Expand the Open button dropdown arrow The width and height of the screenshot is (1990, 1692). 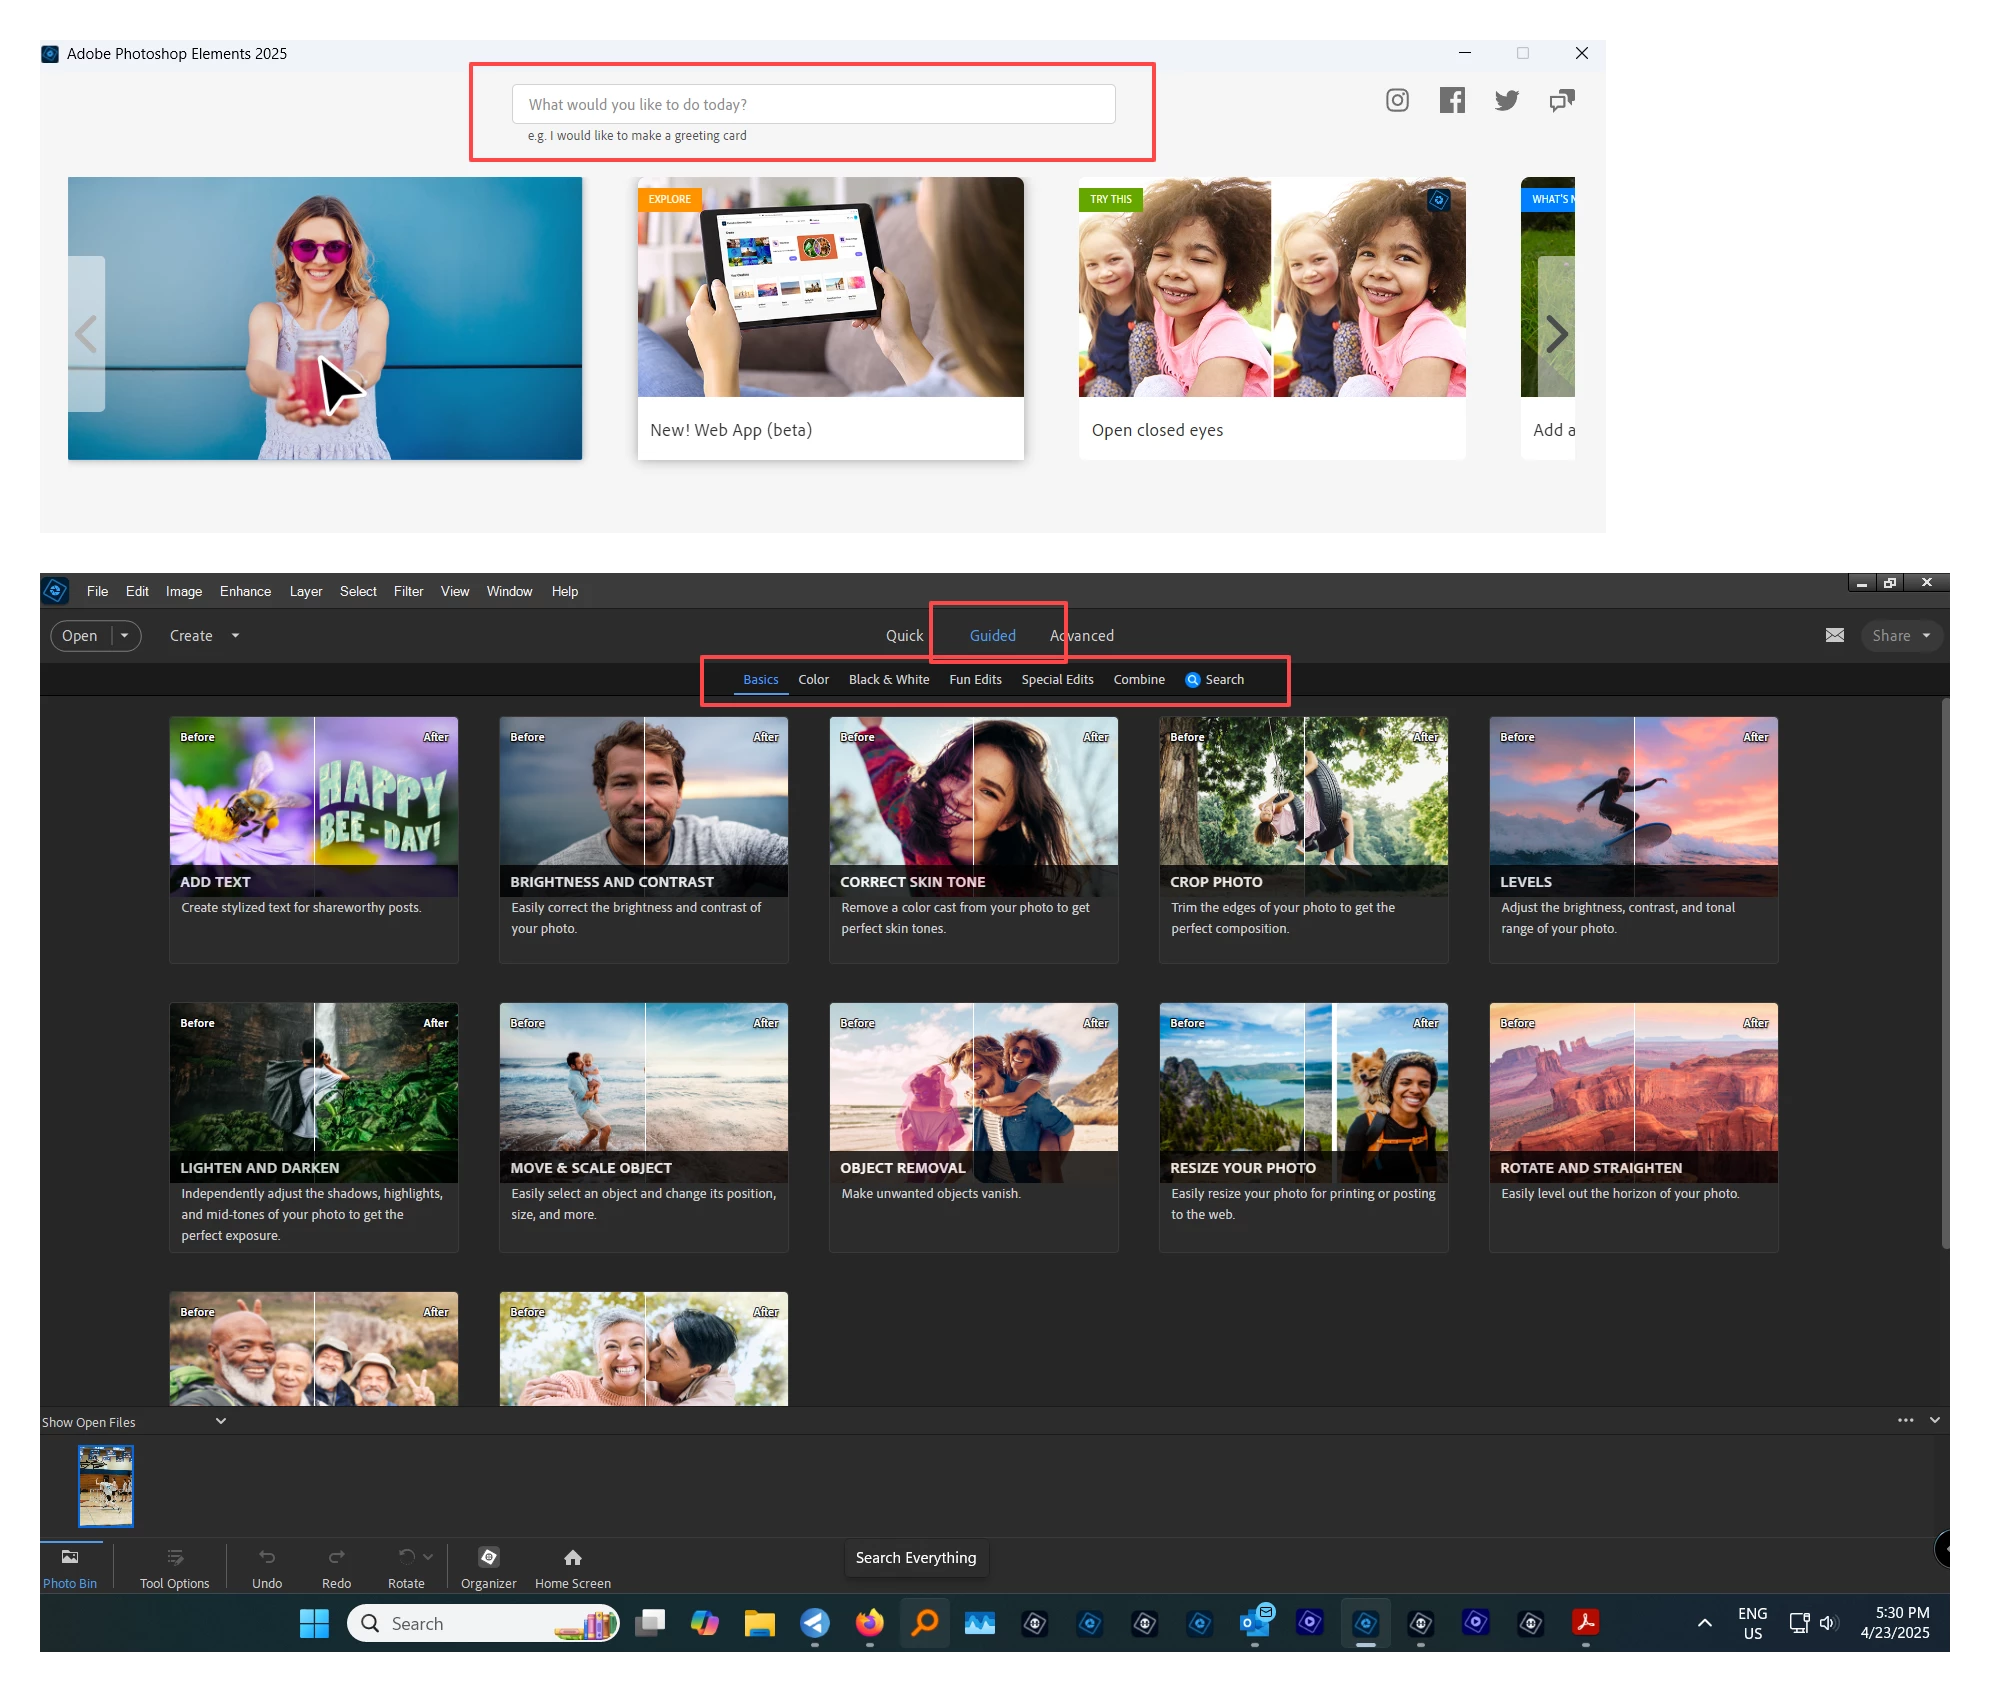pyautogui.click(x=125, y=635)
